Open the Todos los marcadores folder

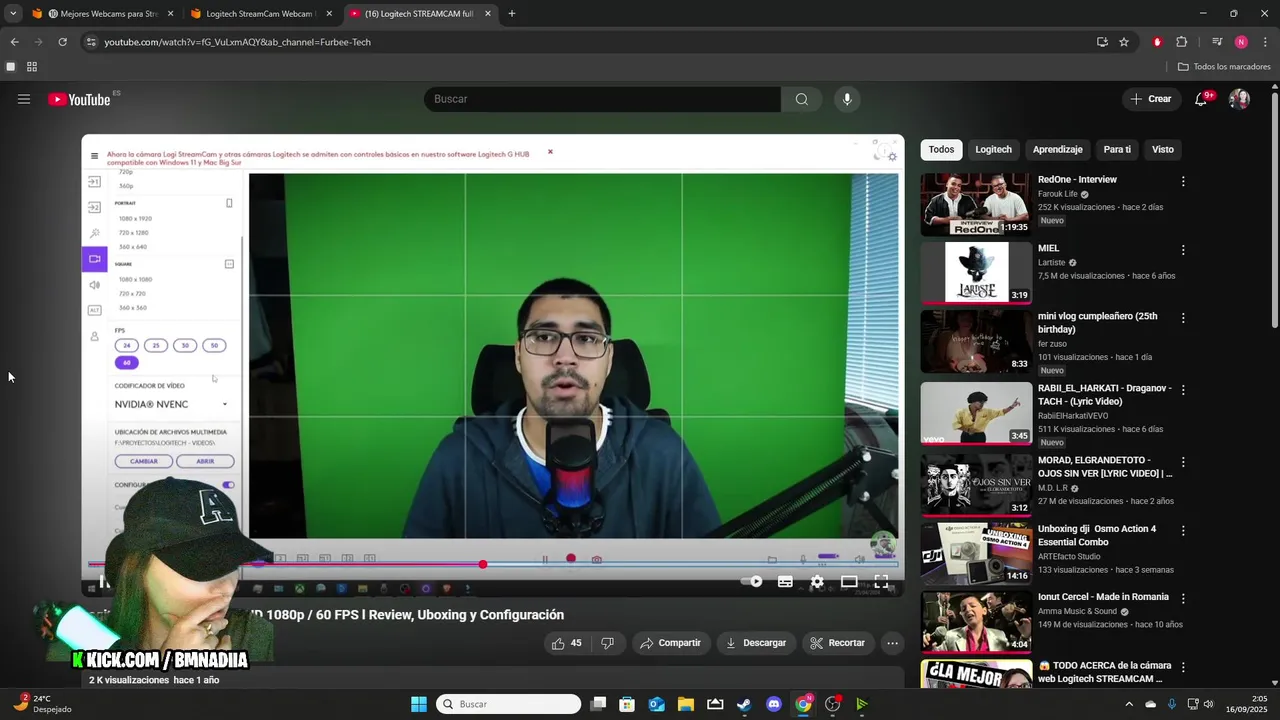point(1224,67)
